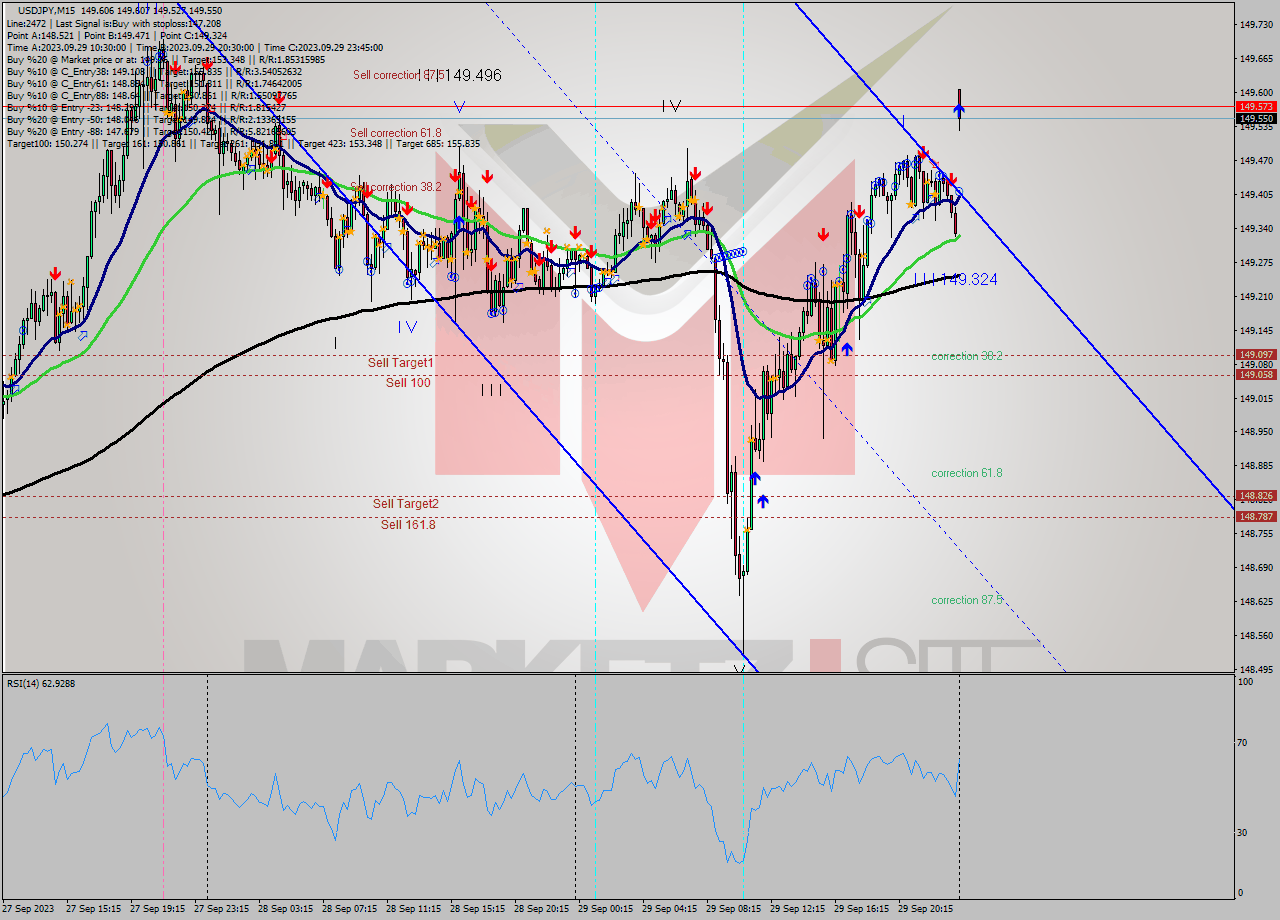
Task: Click the green 'correction 87.5' label
Action: [967, 600]
